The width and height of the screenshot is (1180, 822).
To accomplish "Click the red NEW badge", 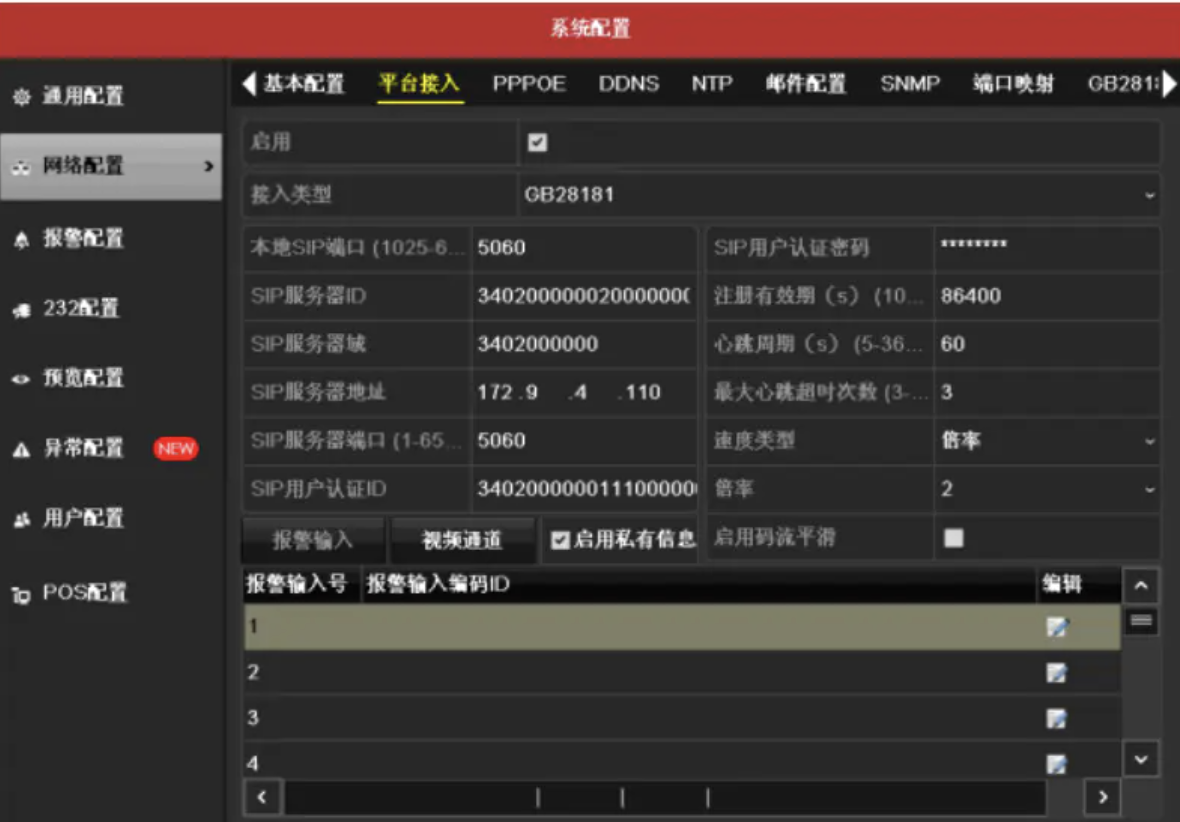I will 175,449.
